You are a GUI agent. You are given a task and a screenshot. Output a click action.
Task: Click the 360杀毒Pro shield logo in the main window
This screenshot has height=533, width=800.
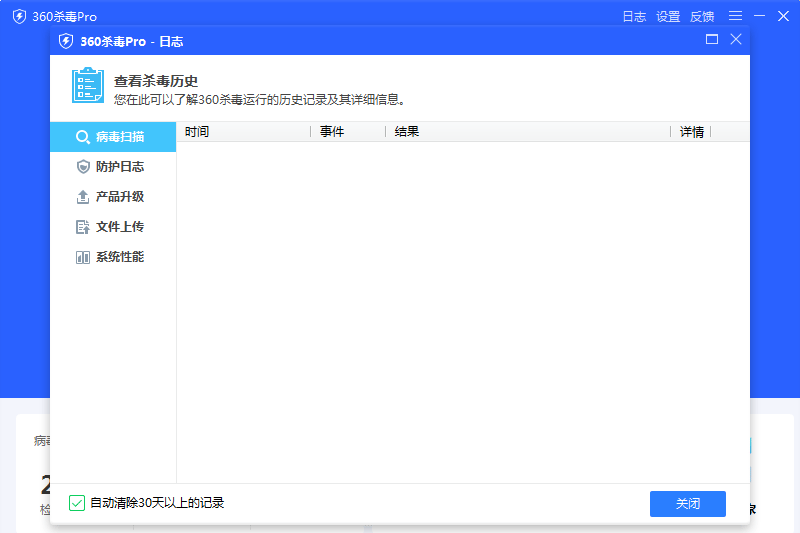[19, 16]
